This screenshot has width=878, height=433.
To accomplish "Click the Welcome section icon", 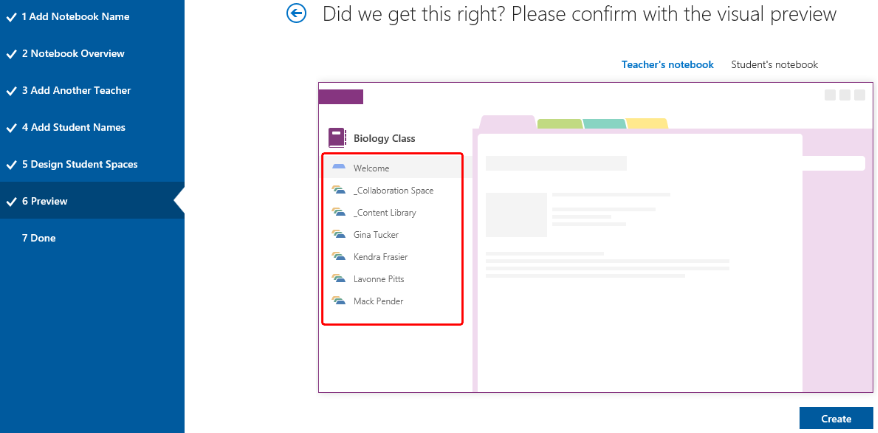I will point(339,168).
